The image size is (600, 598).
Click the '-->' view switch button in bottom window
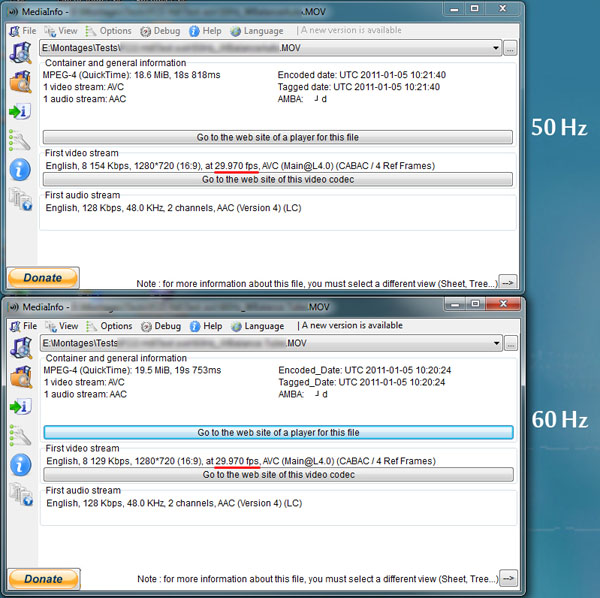(x=509, y=578)
